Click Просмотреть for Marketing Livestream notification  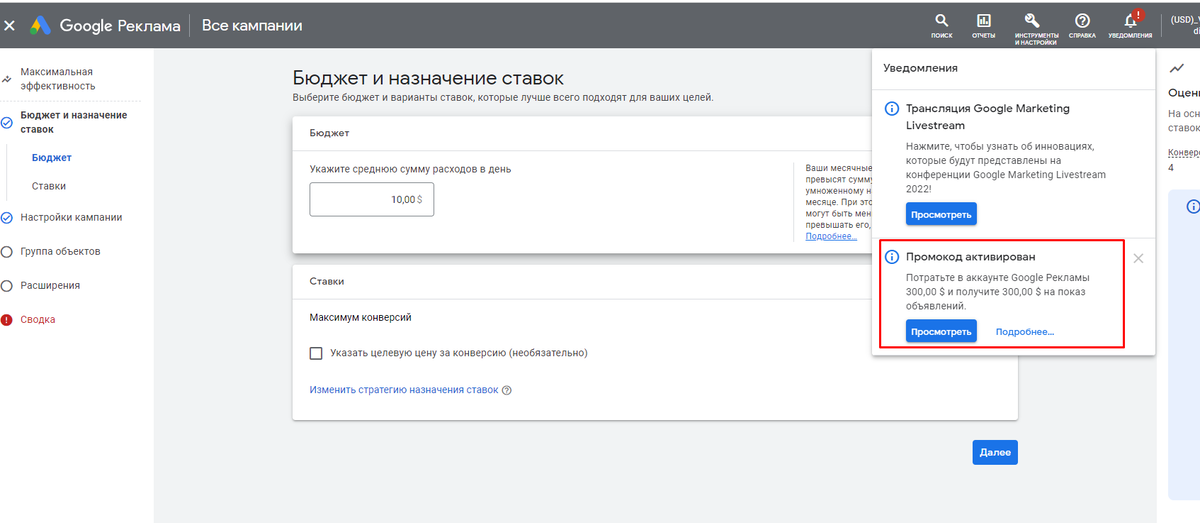[x=941, y=213]
